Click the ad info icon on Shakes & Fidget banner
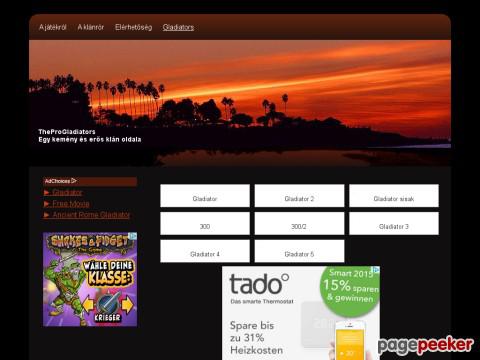This screenshot has width=480, height=360. coord(133,236)
